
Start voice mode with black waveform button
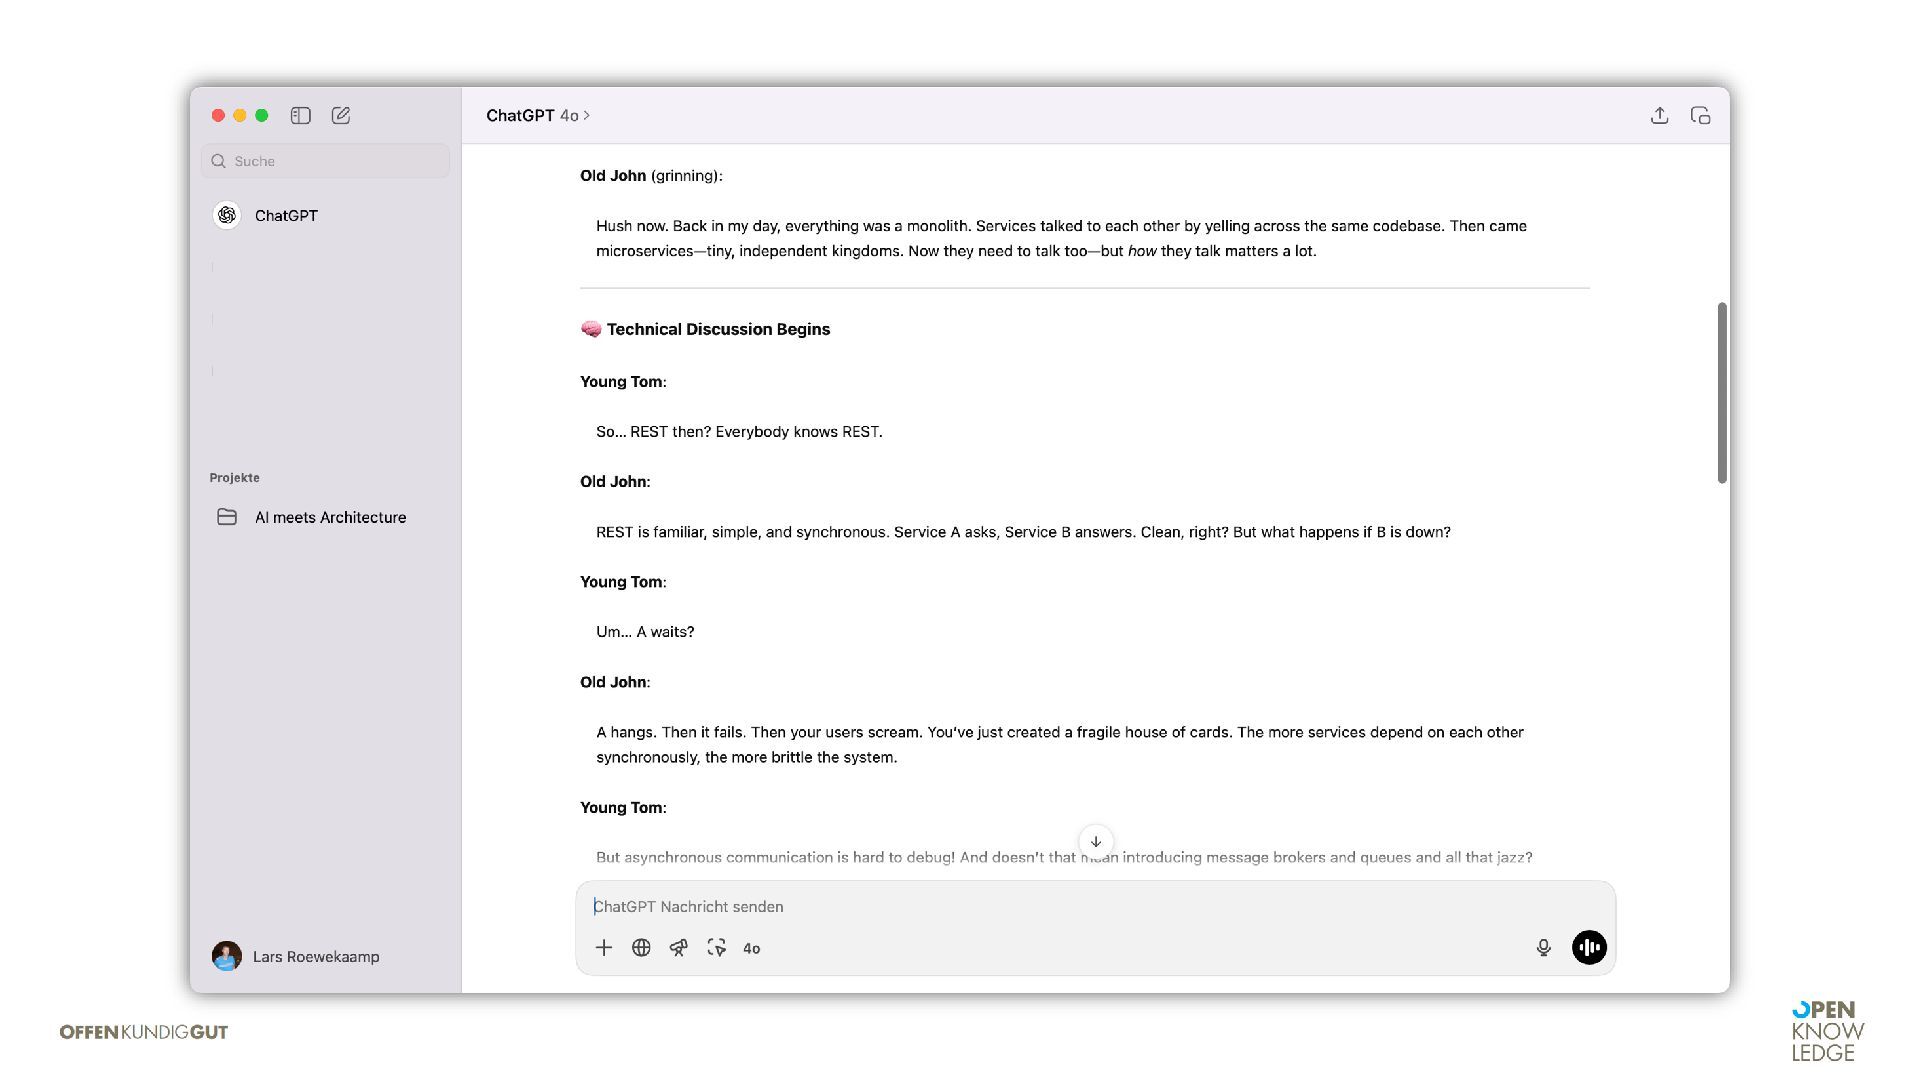click(x=1589, y=948)
